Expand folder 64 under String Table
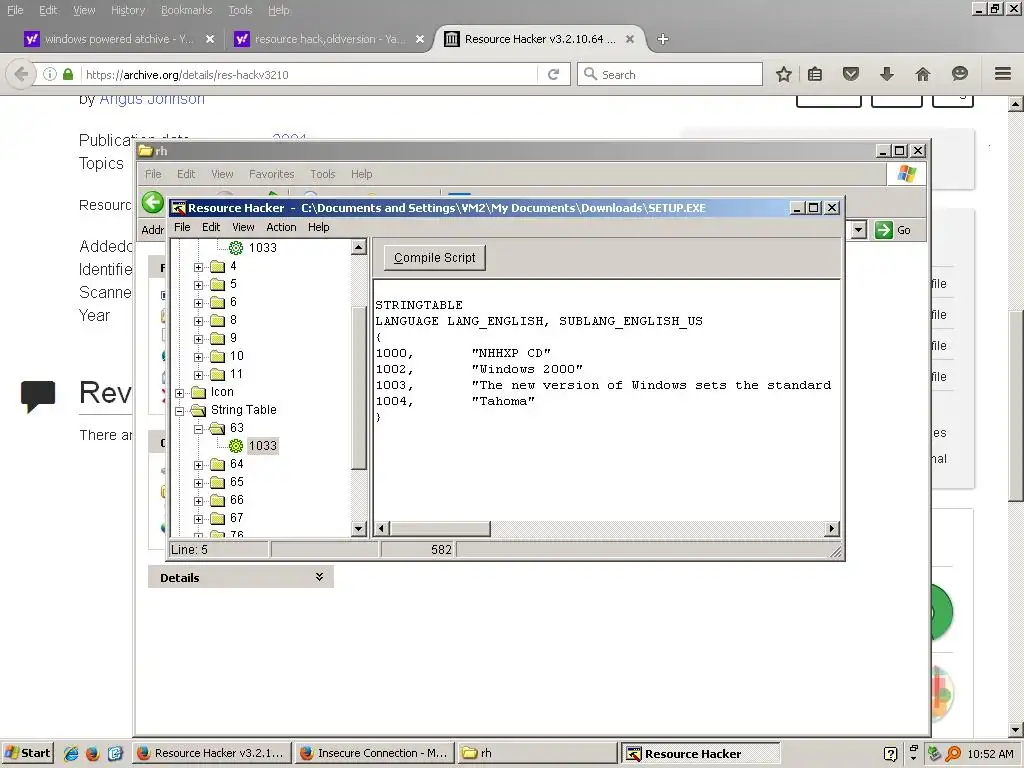1024x768 pixels. (199, 465)
